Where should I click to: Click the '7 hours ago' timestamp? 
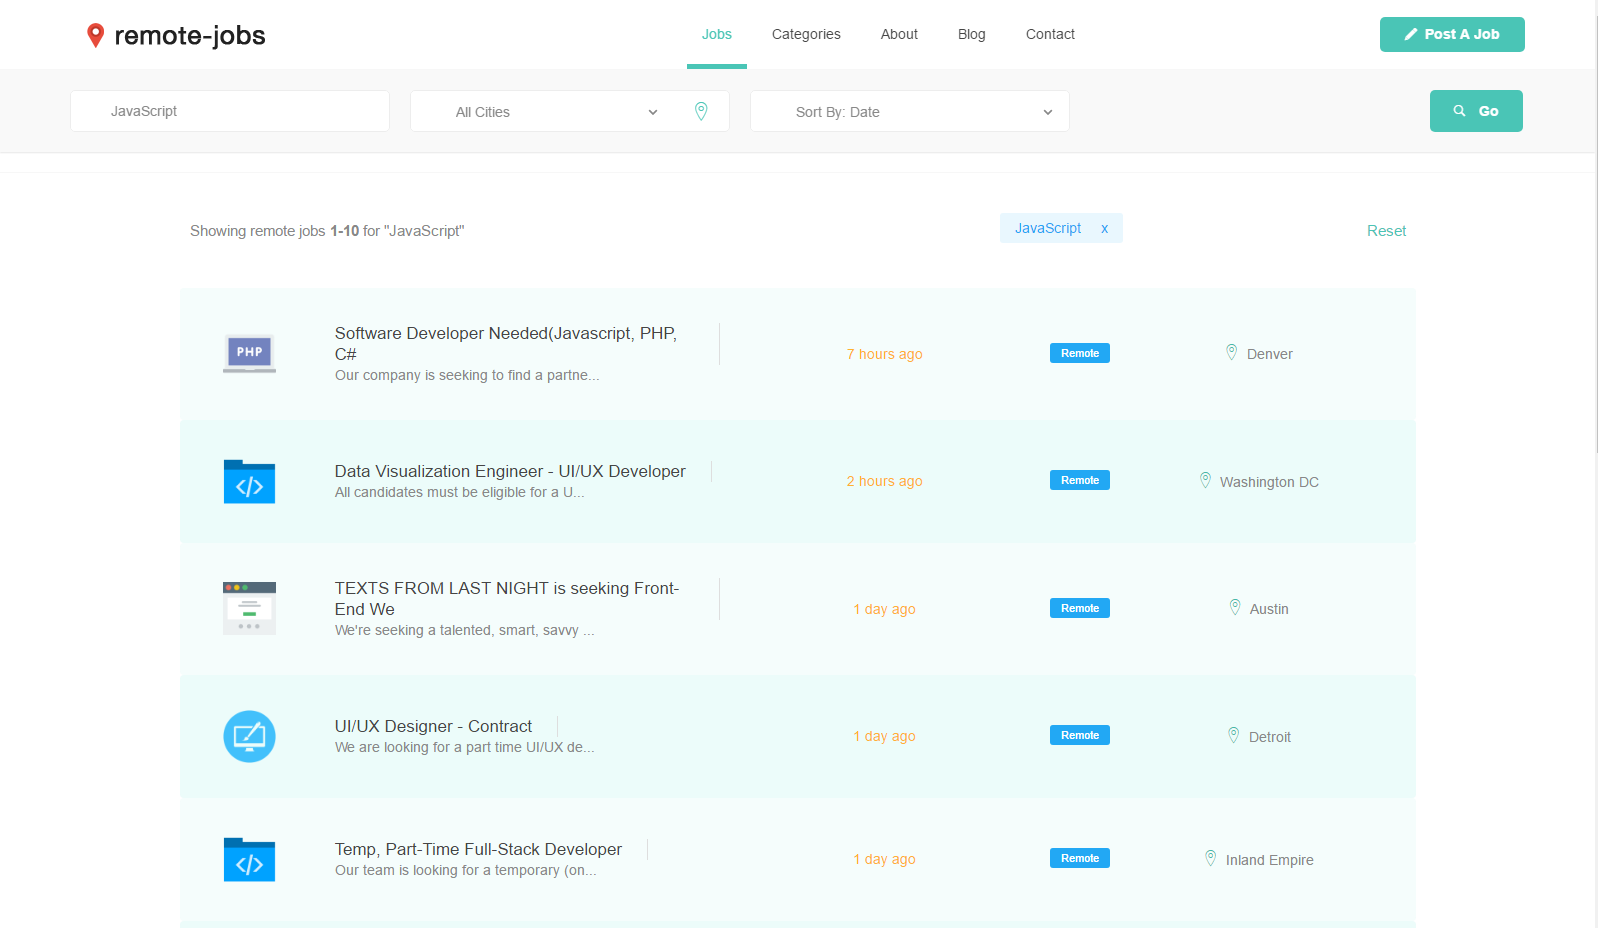click(885, 354)
